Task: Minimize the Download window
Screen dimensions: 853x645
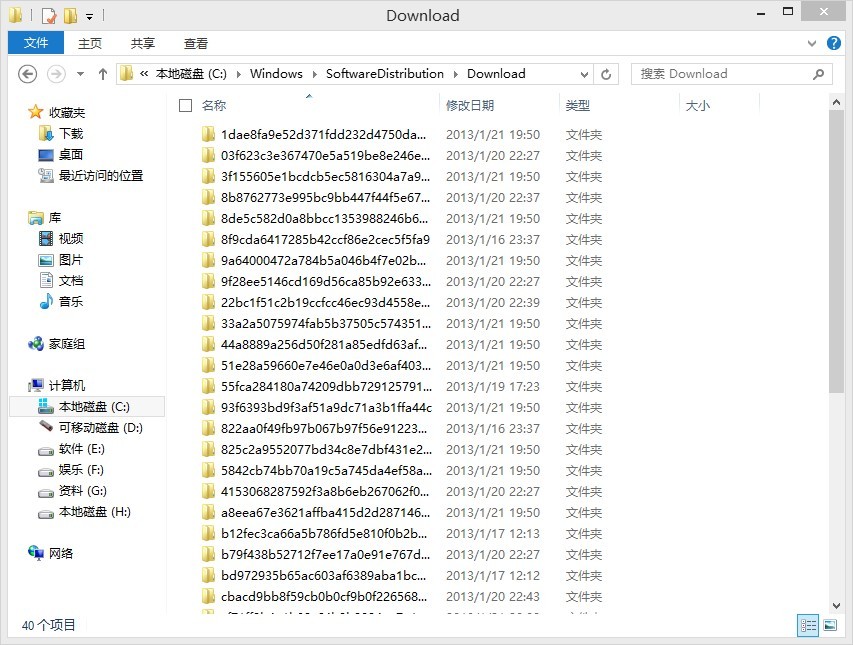Action: 761,13
